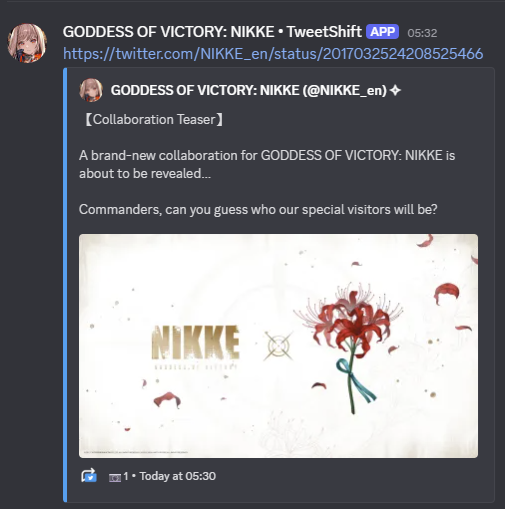The width and height of the screenshot is (505, 509).
Task: Click the 05:32 message timestamp
Action: (422, 33)
